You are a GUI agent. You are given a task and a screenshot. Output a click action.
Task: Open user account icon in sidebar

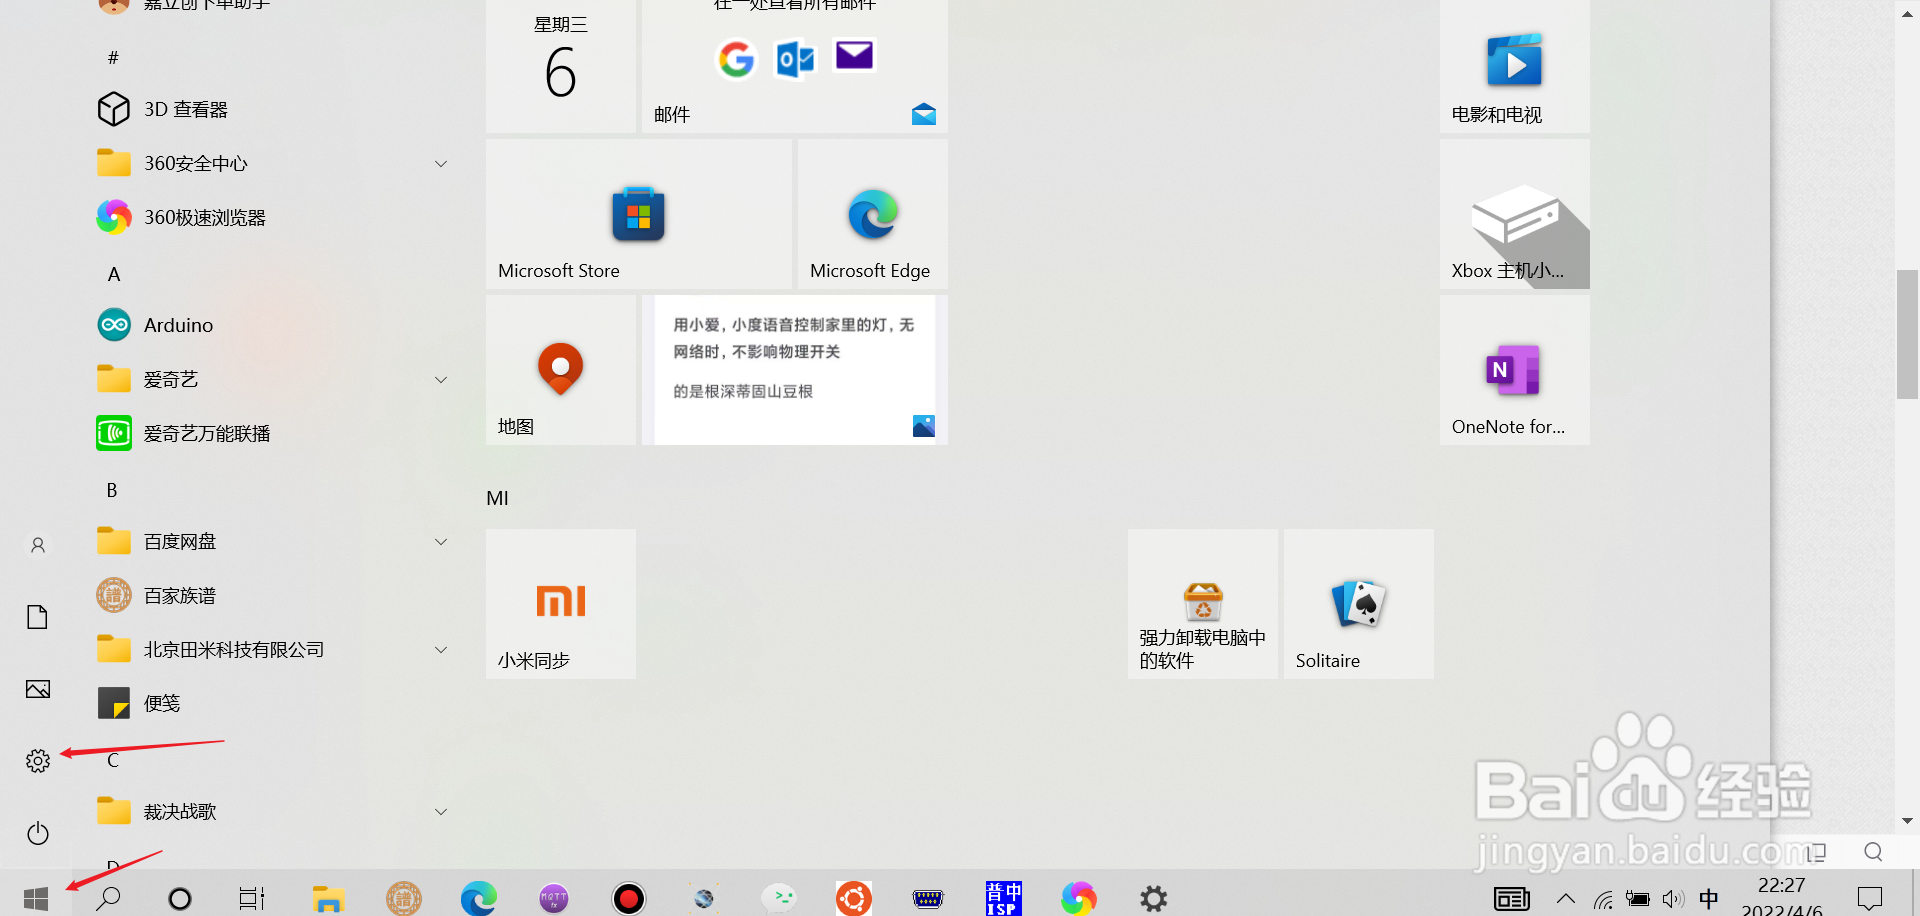click(x=38, y=545)
